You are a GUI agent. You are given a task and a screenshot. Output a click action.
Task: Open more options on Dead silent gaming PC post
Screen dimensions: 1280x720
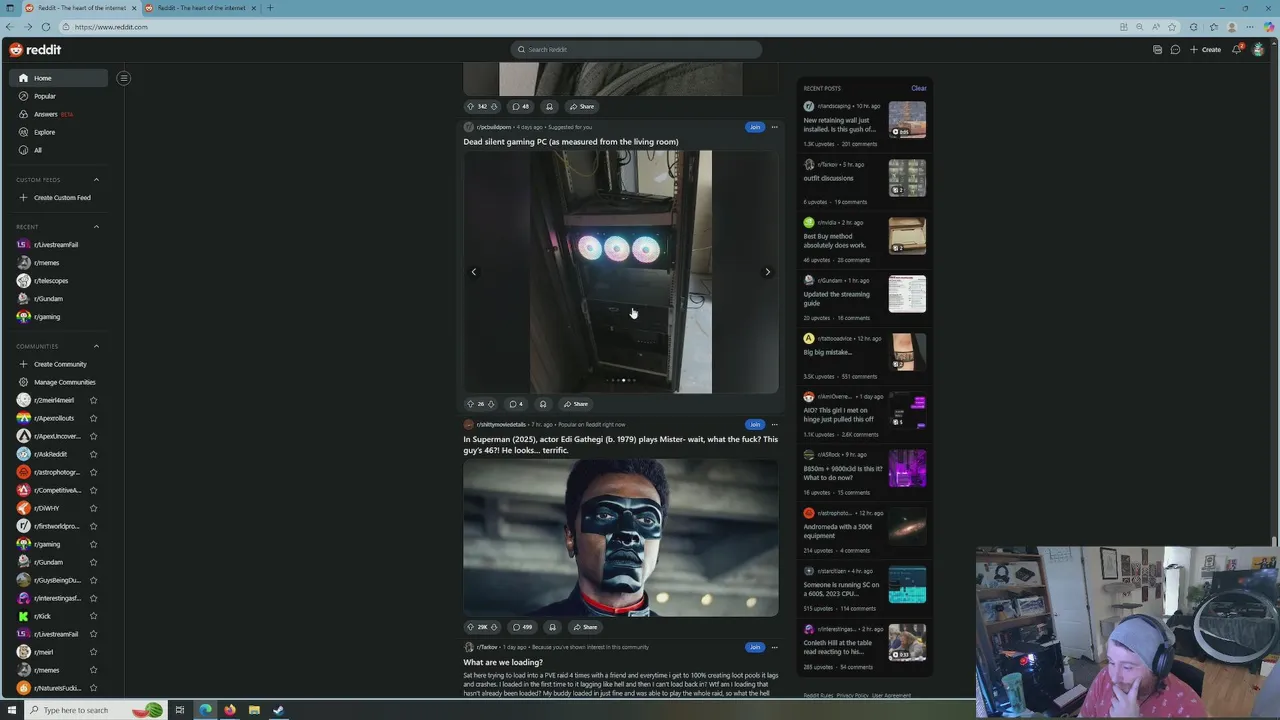point(774,127)
